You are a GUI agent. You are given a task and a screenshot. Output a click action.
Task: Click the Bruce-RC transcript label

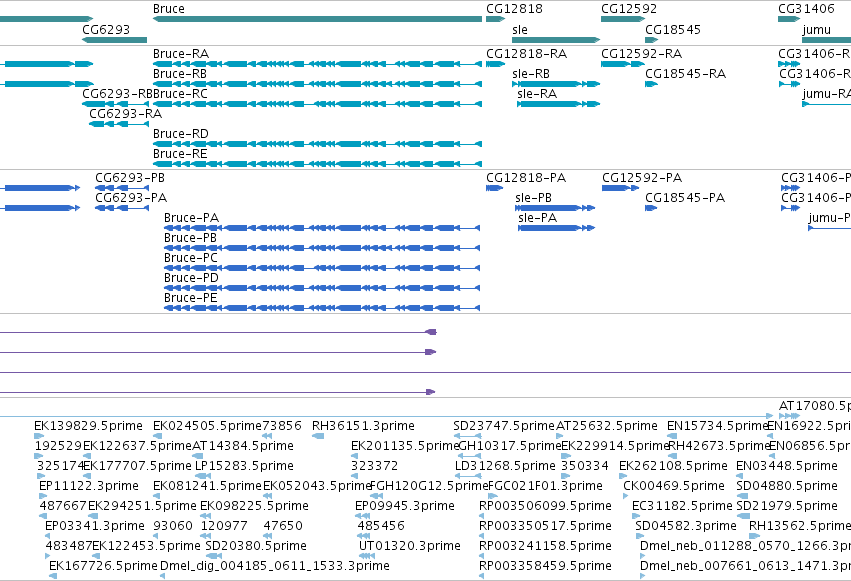pyautogui.click(x=180, y=94)
